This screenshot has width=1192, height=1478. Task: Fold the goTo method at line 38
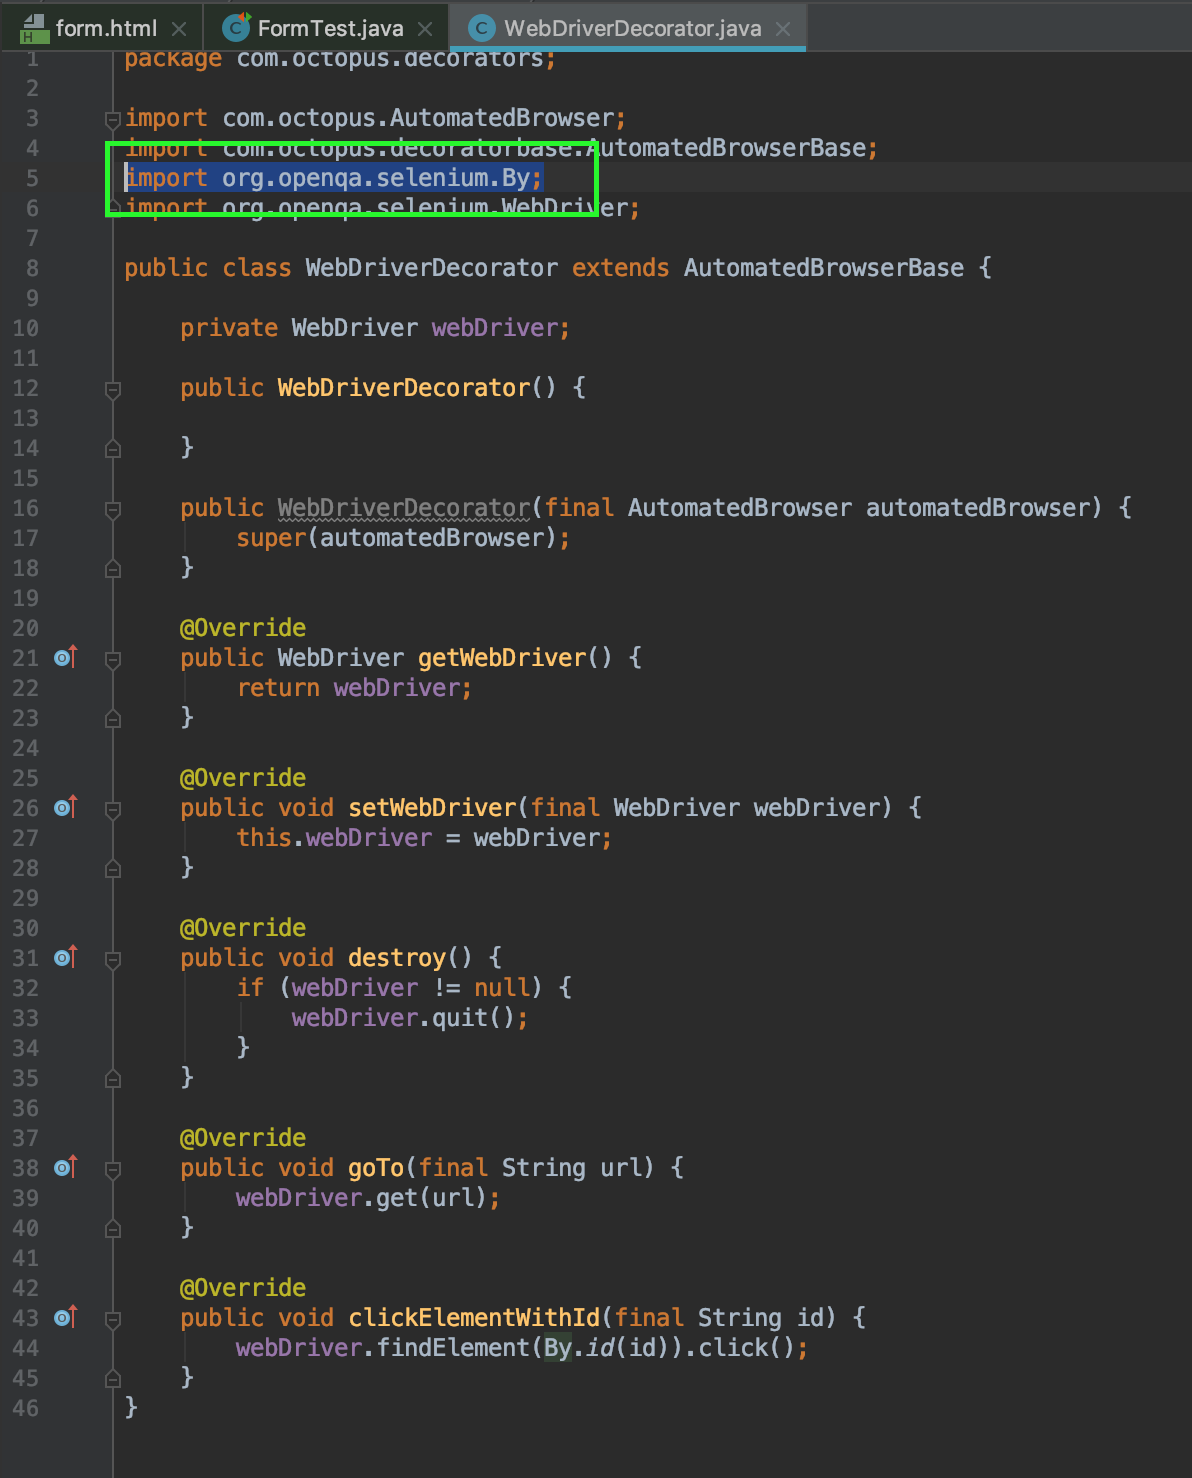tap(113, 1169)
